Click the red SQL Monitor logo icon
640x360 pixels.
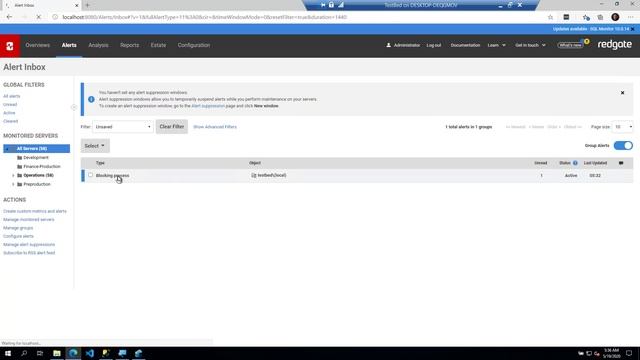tap(10, 46)
